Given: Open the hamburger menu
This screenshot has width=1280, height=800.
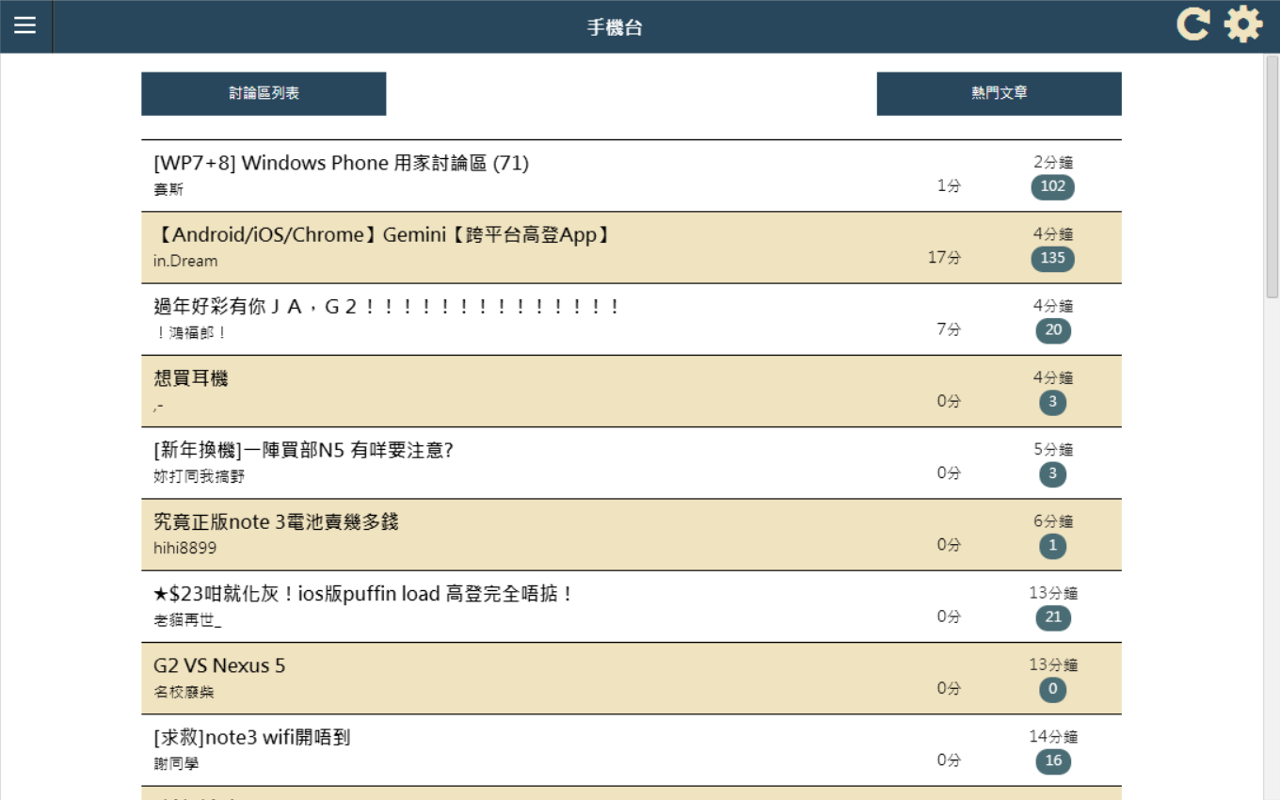Looking at the screenshot, I should click(x=25, y=26).
